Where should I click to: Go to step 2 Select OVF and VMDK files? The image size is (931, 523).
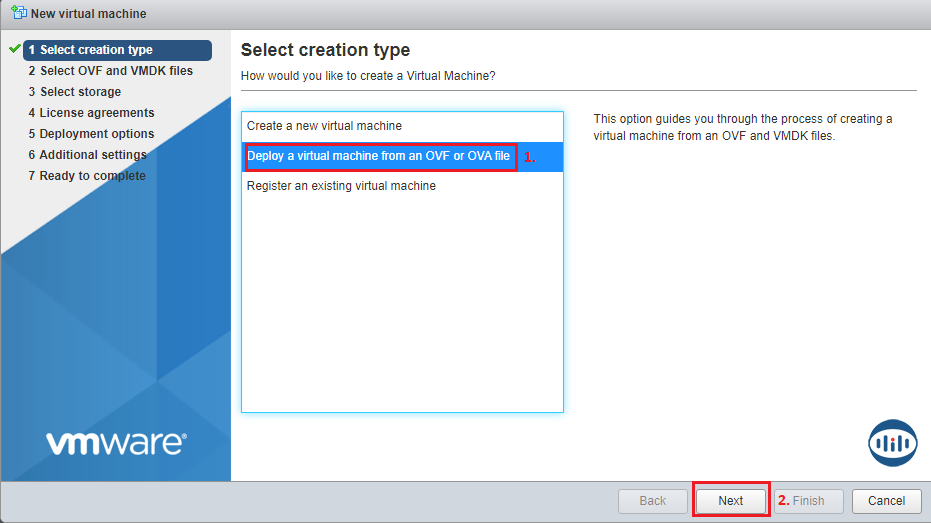pyautogui.click(x=110, y=71)
